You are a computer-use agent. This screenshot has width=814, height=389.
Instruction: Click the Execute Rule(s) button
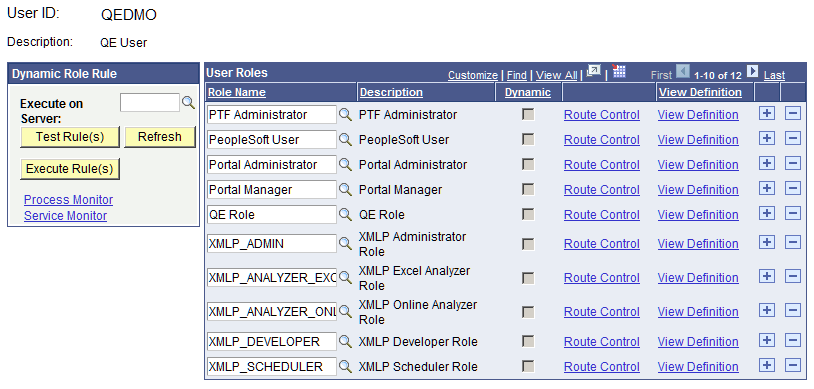point(70,169)
